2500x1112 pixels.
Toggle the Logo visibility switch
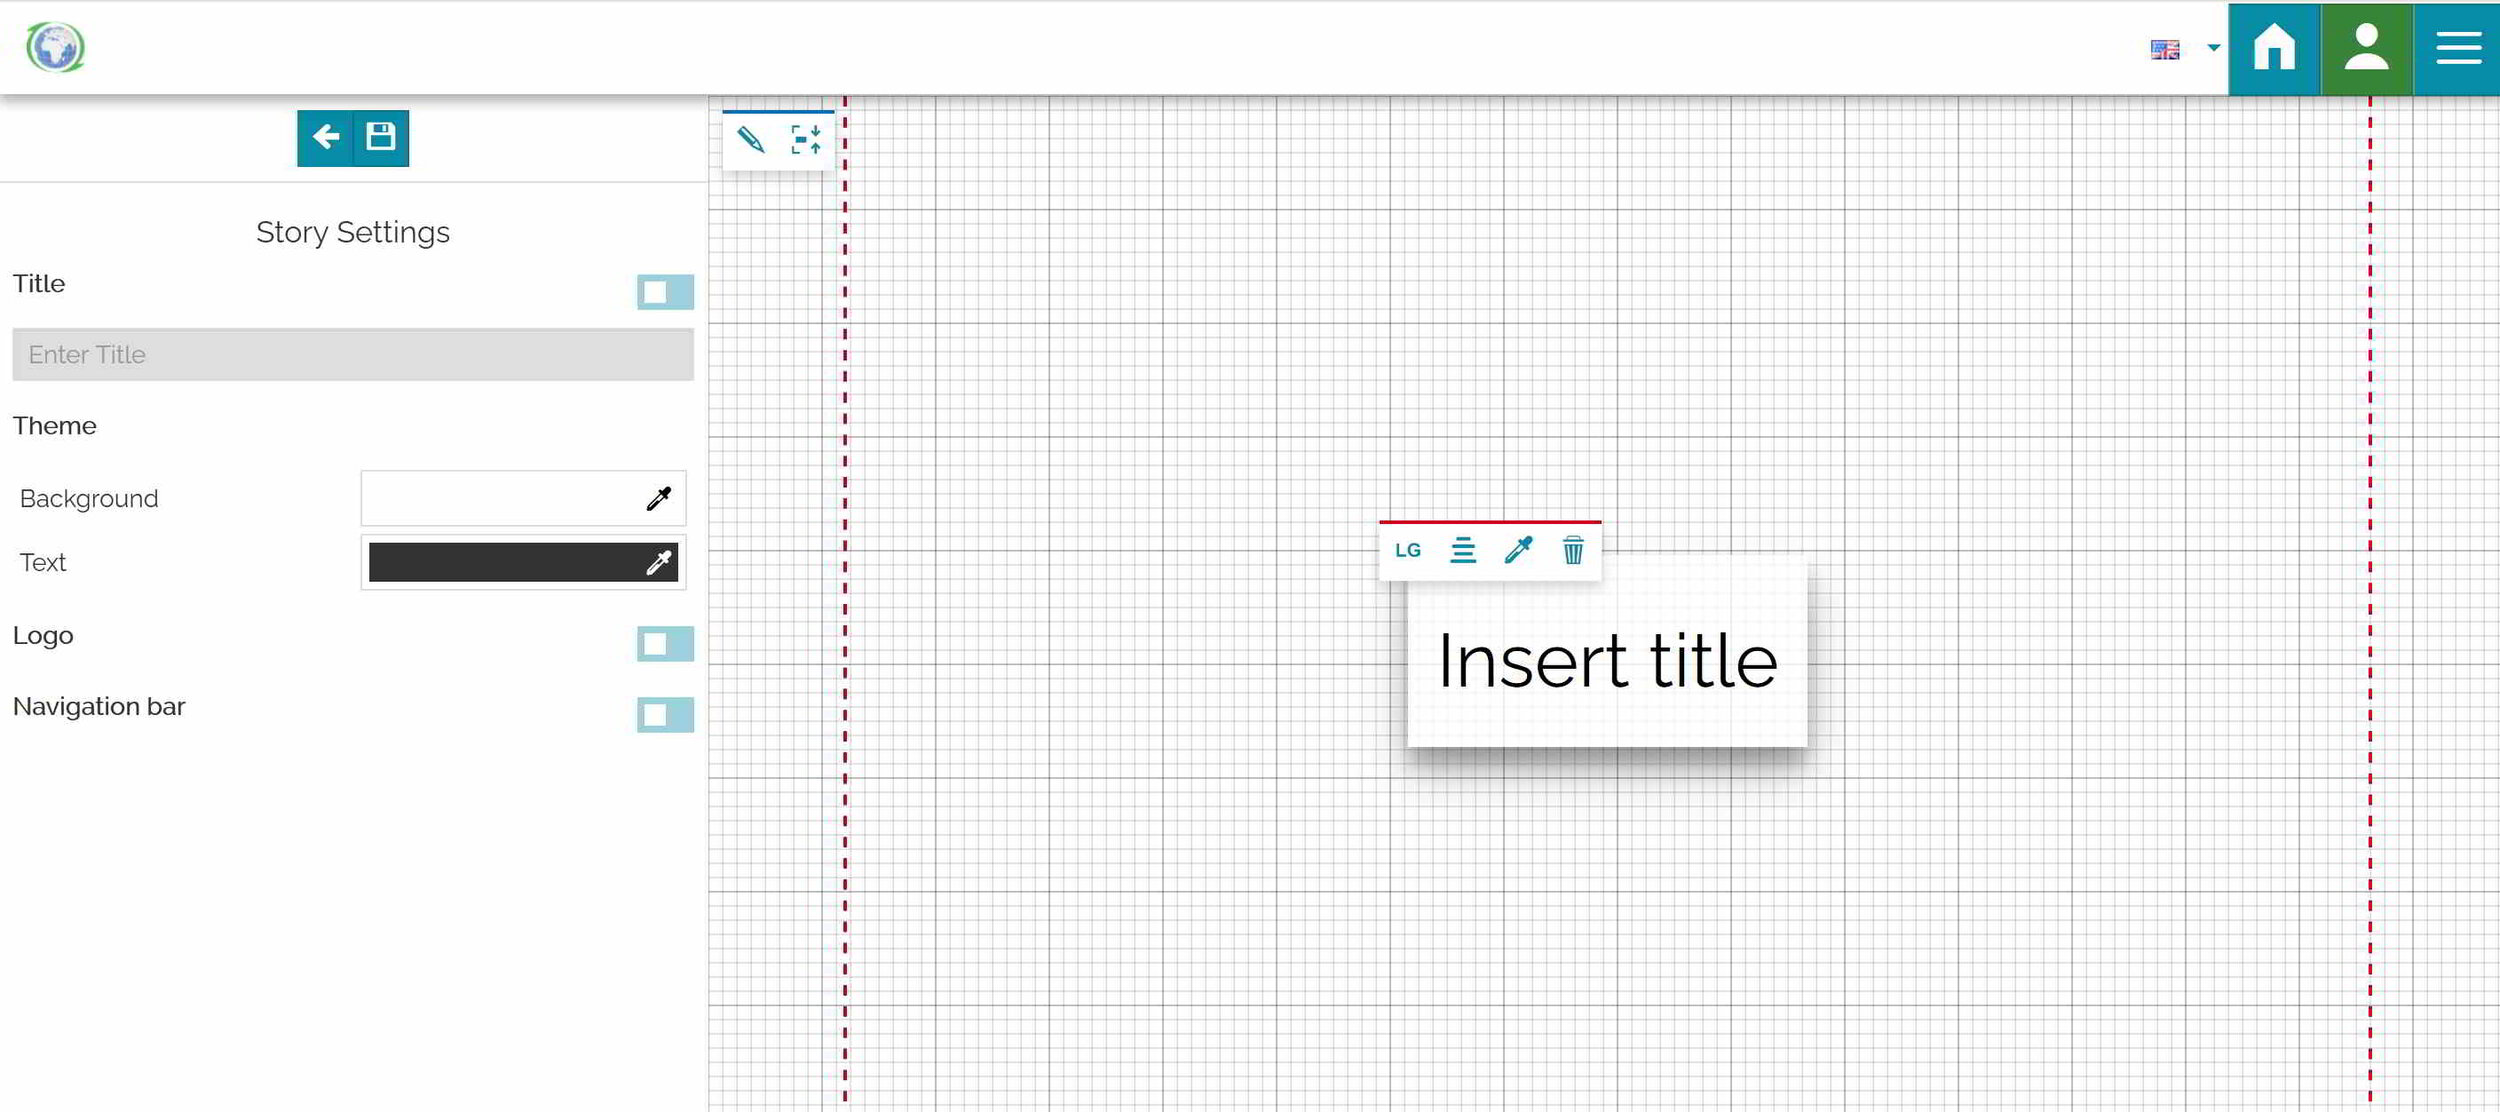[x=665, y=641]
